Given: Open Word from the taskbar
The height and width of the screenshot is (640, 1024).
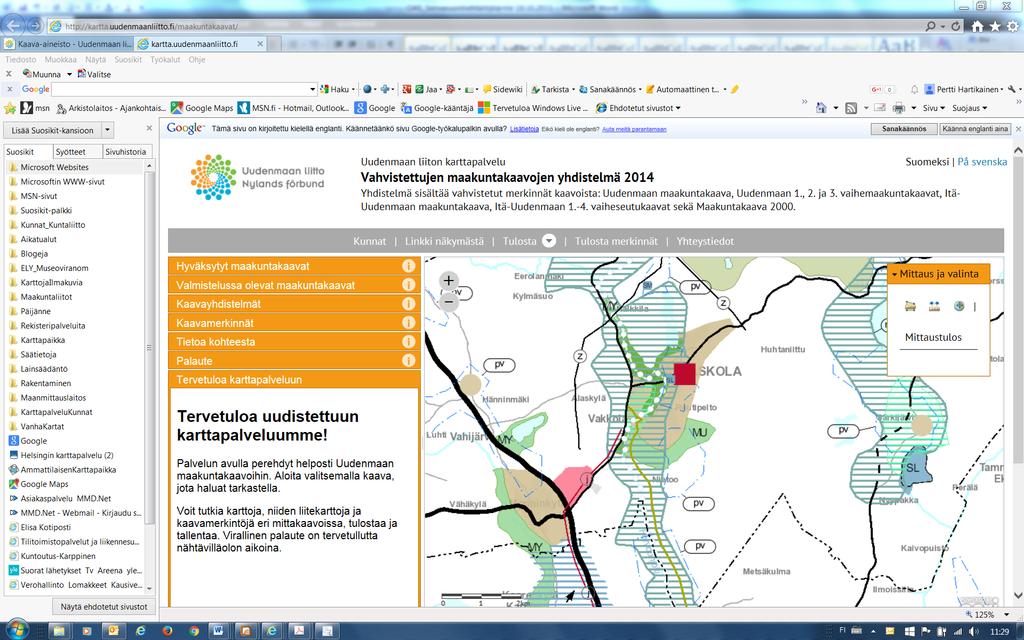Looking at the screenshot, I should [x=219, y=631].
